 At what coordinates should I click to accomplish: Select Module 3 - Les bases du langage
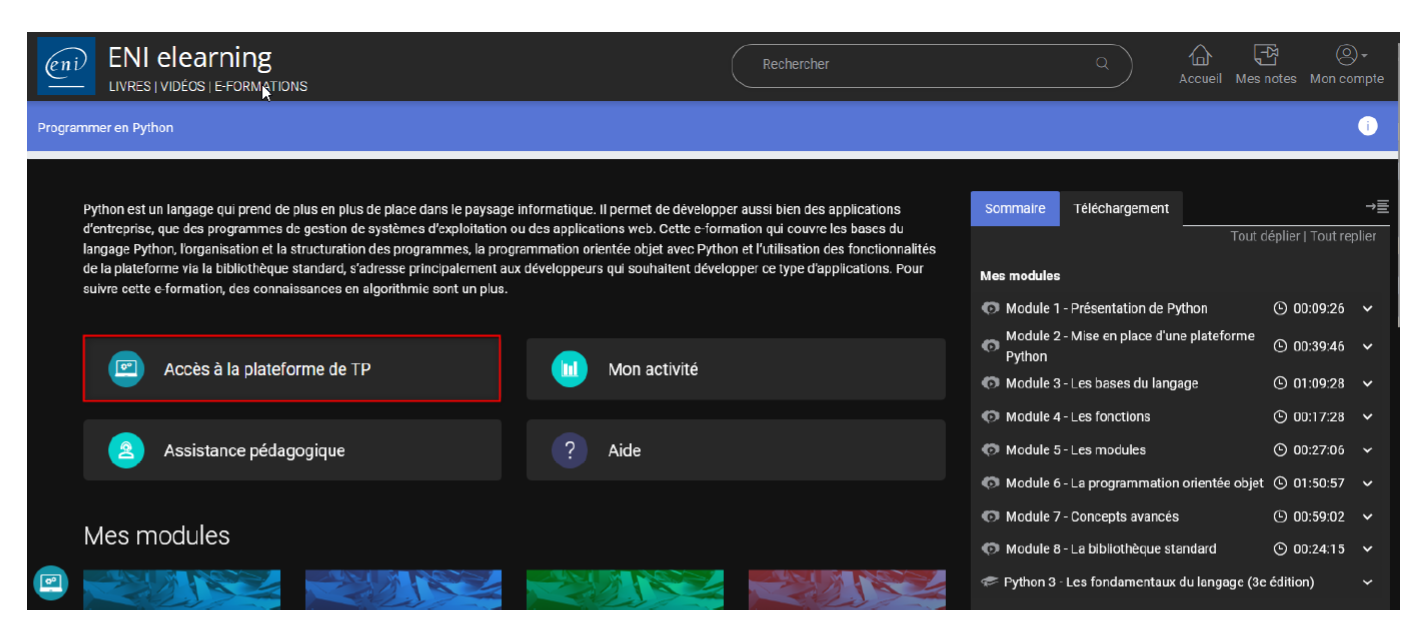pyautogui.click(x=1101, y=383)
